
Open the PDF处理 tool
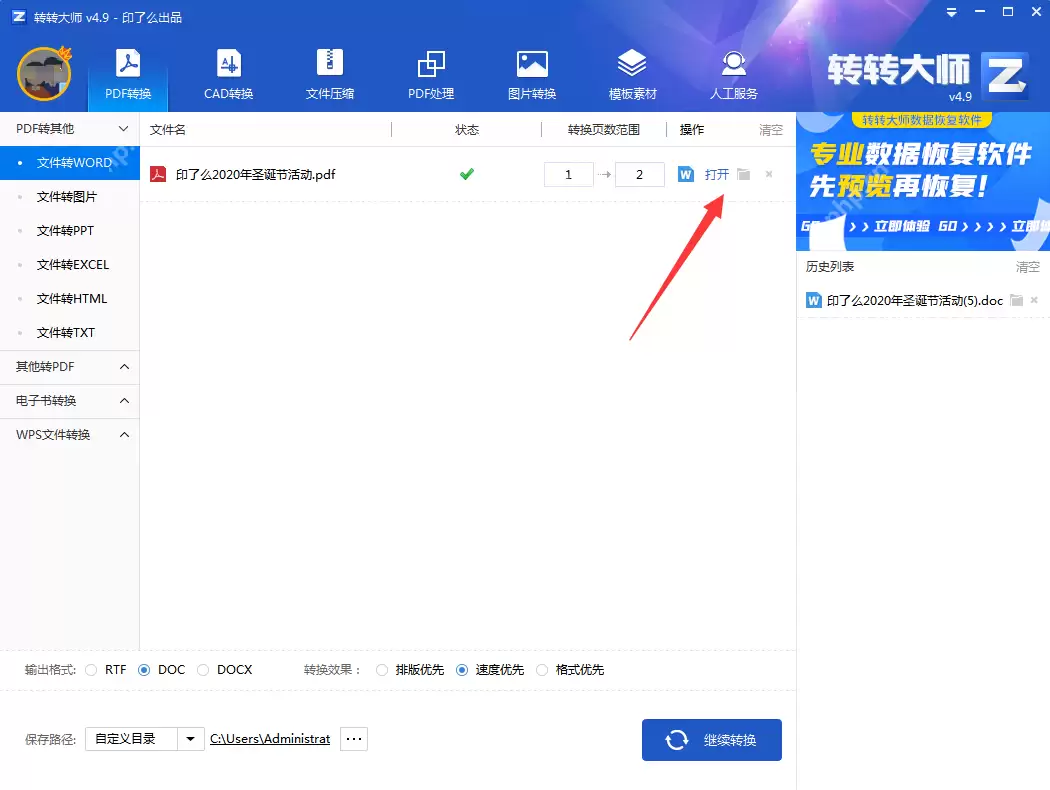(430, 75)
